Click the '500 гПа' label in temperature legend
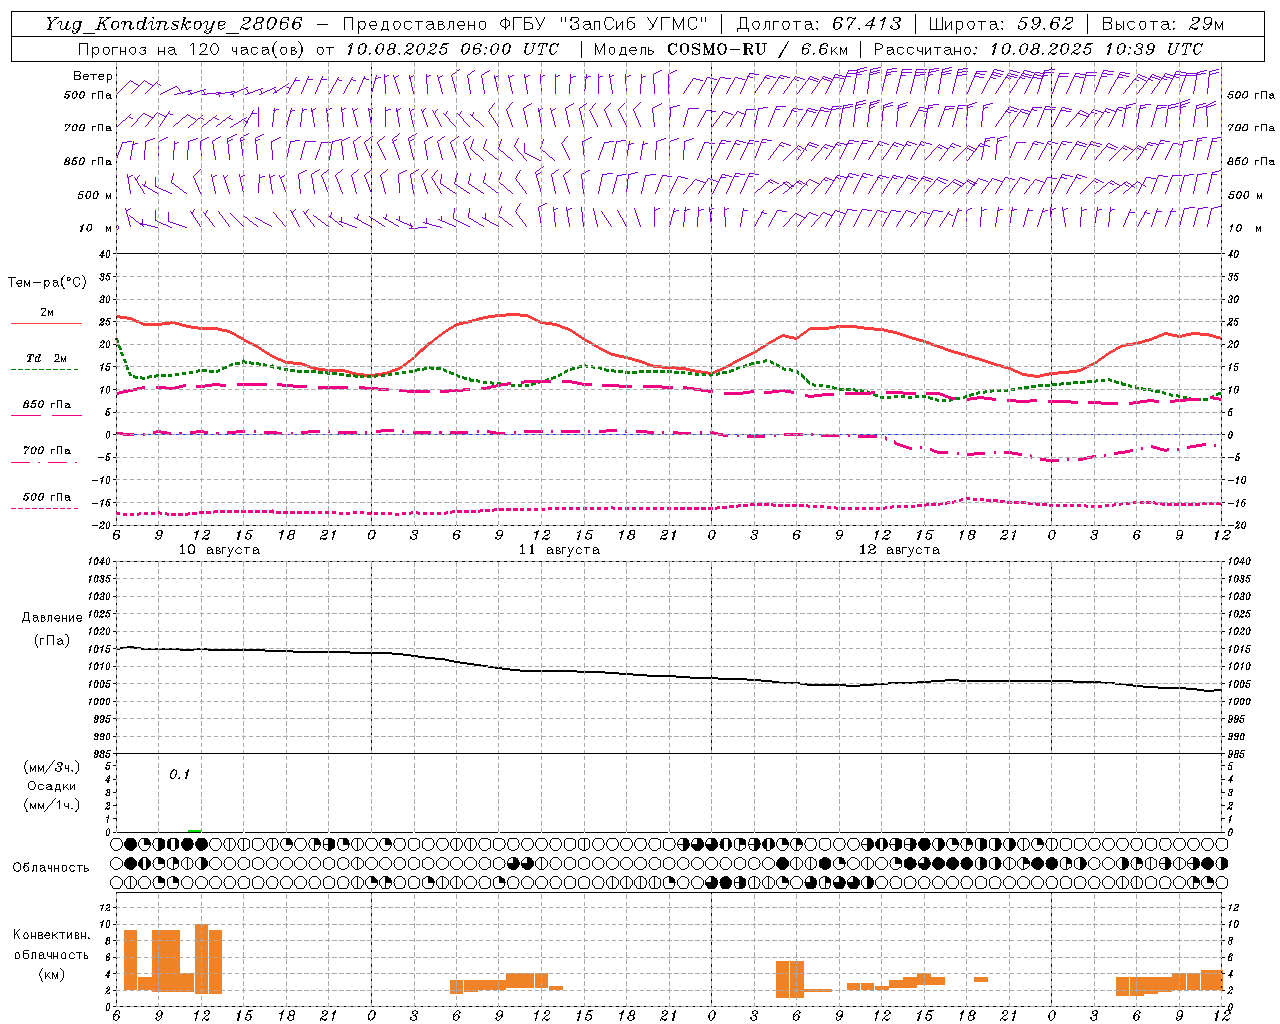The image size is (1280, 1024). pyautogui.click(x=47, y=497)
